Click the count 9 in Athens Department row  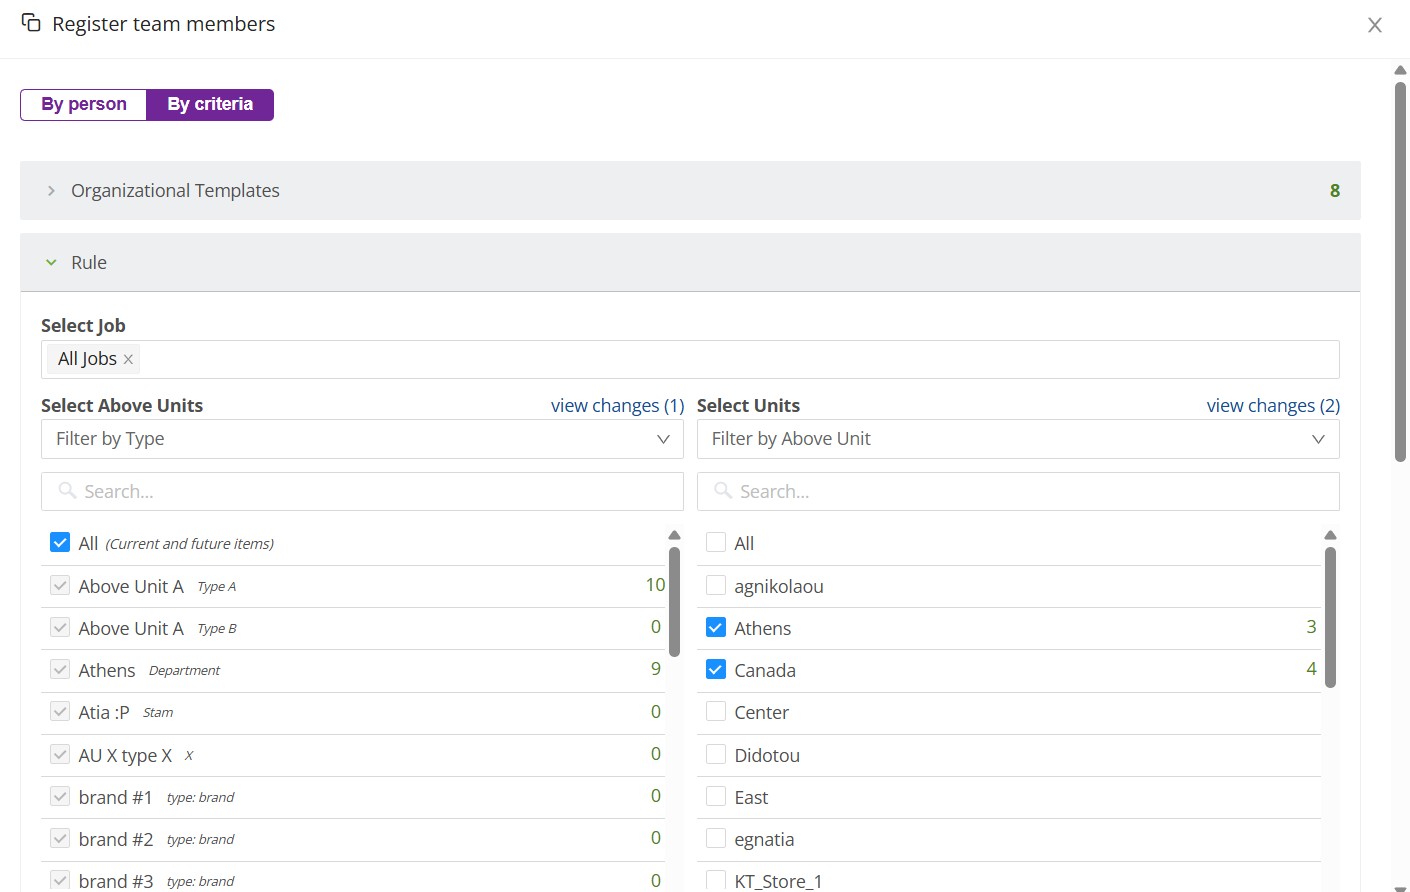(x=656, y=669)
